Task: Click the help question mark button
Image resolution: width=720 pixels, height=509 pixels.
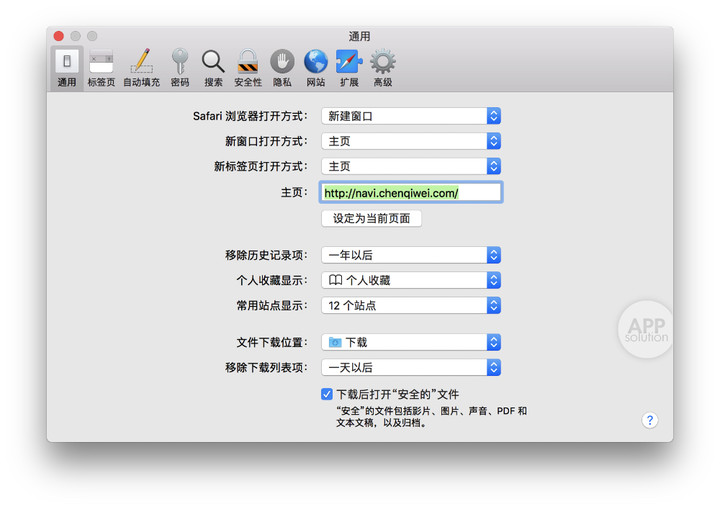Action: (x=650, y=420)
